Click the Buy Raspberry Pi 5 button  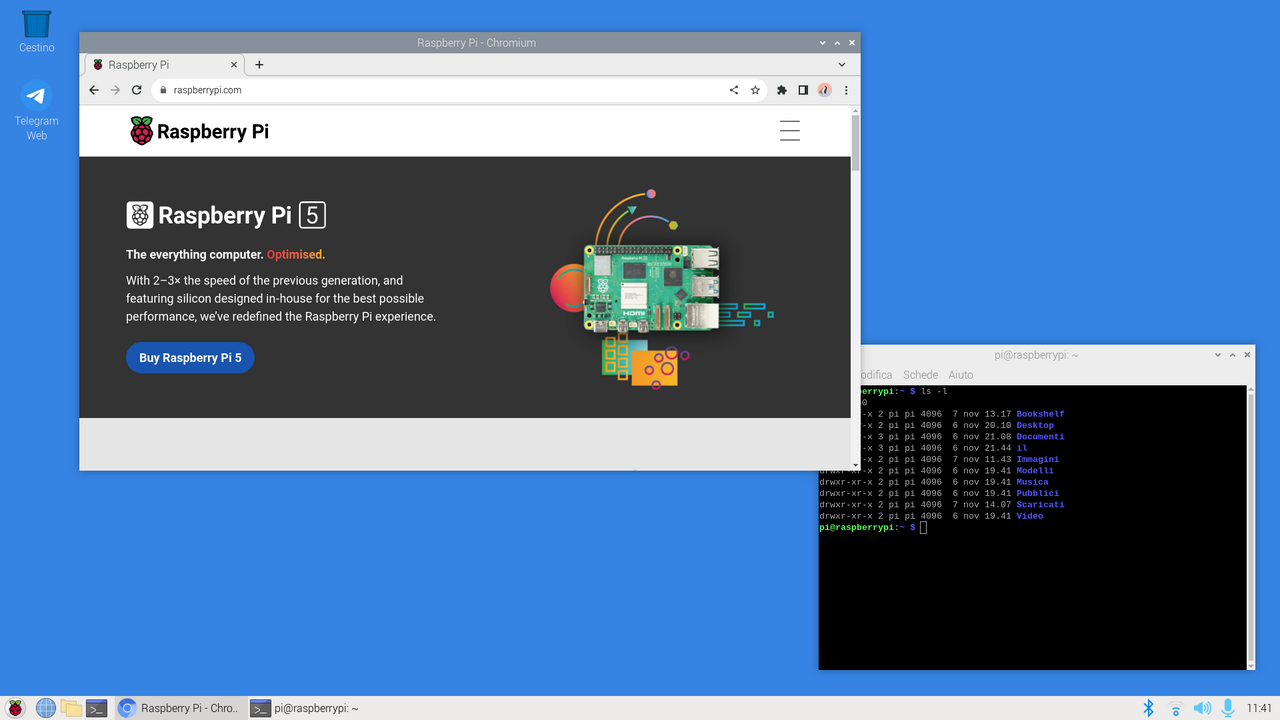pyautogui.click(x=190, y=358)
